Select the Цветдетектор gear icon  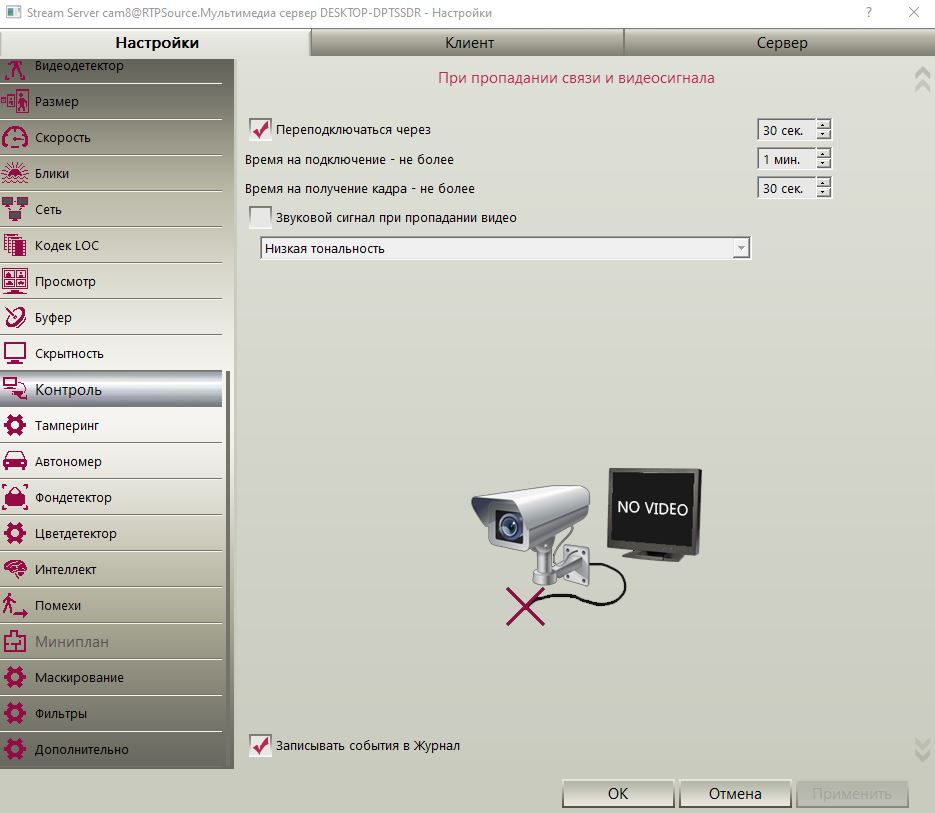click(15, 533)
